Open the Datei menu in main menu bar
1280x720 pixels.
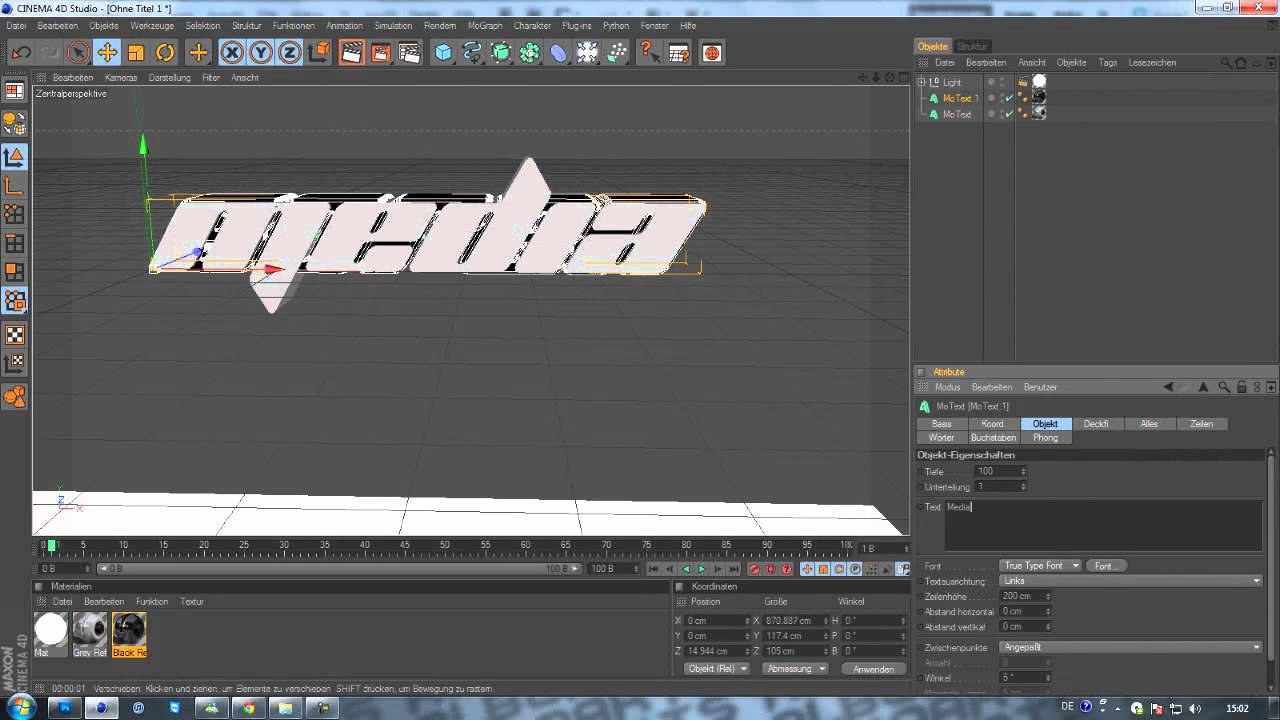(x=16, y=26)
